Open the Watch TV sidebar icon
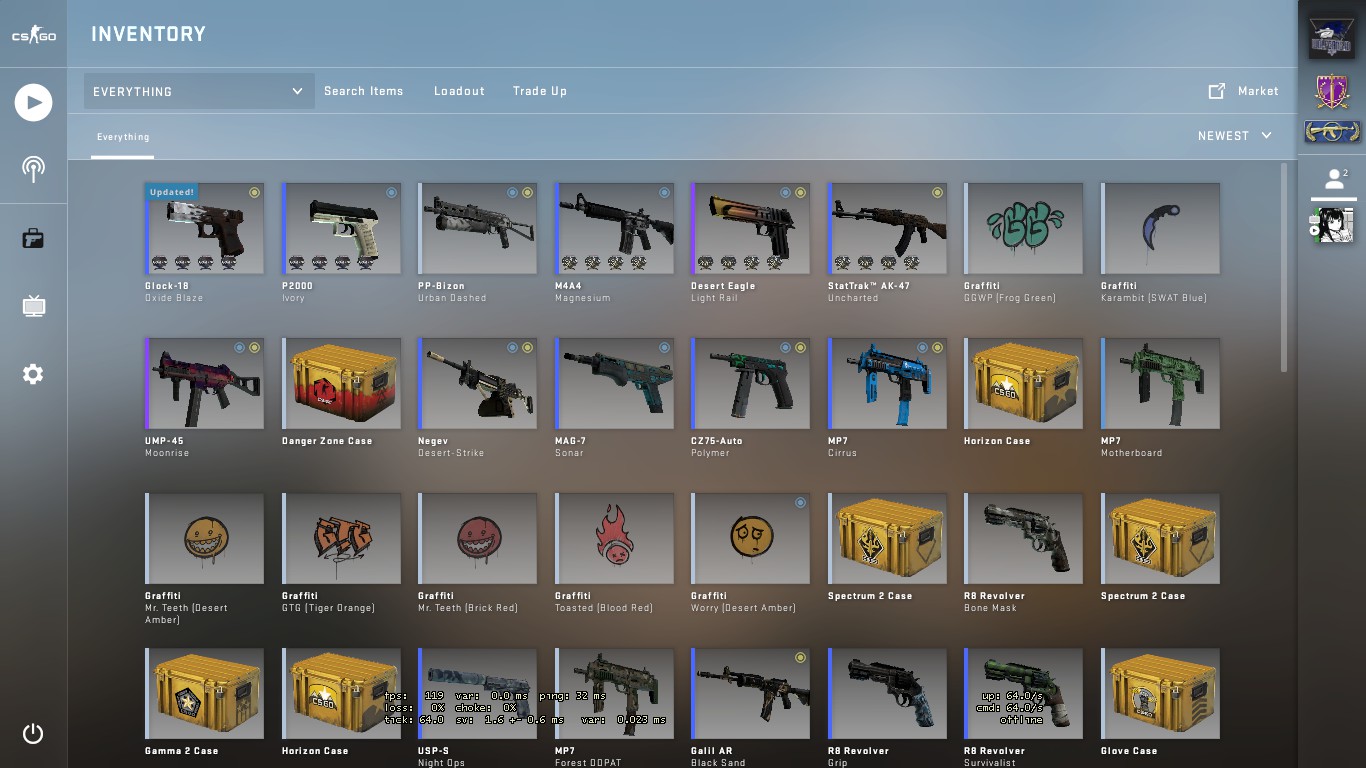Screen dimensions: 1366x768 point(33,306)
